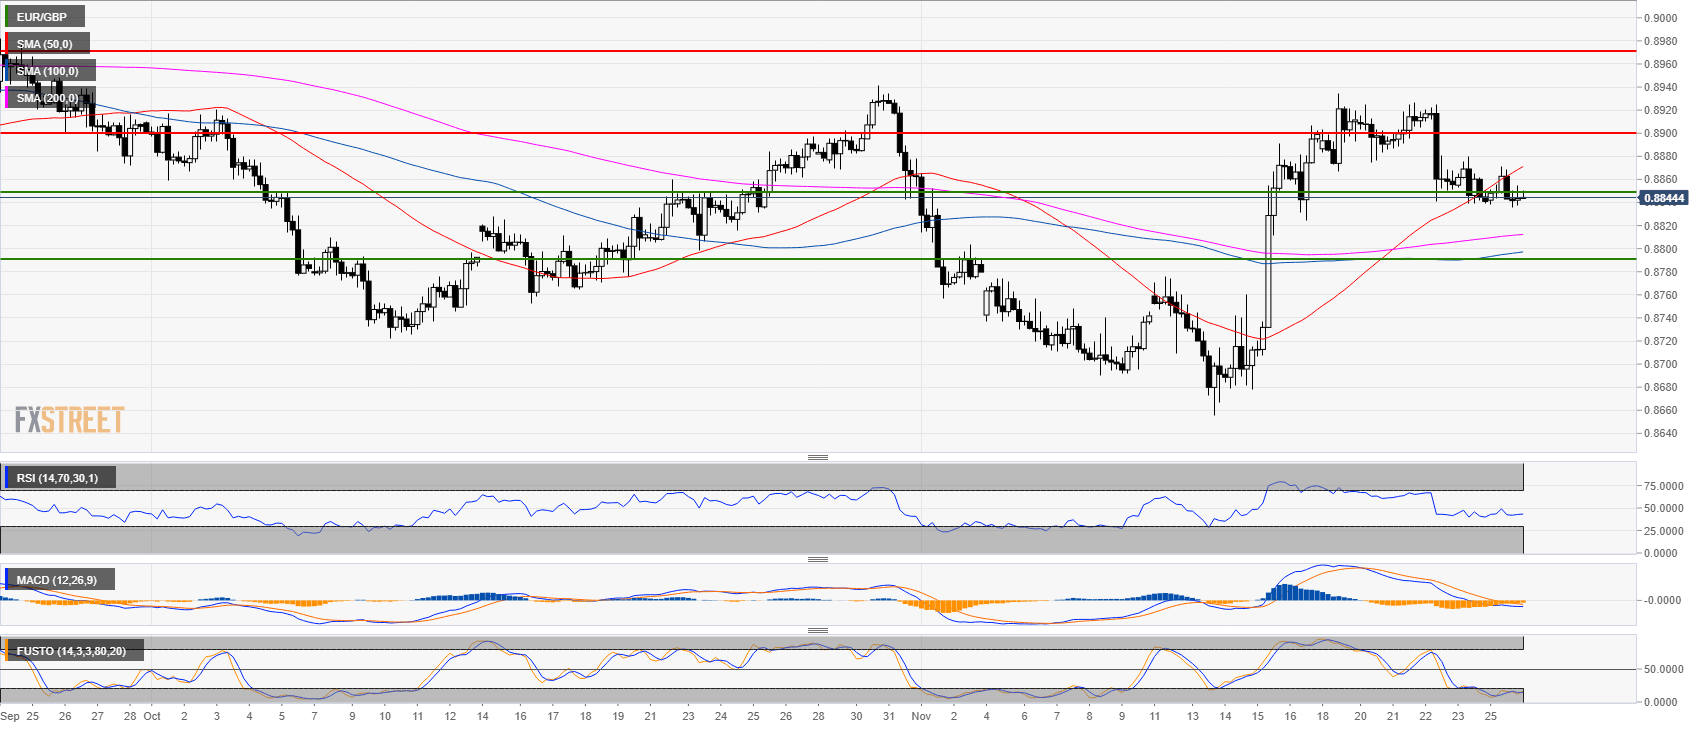The image size is (1707, 729).
Task: Select the FUSTO (14,3,3,80,20) indicator label
Action: click(71, 651)
